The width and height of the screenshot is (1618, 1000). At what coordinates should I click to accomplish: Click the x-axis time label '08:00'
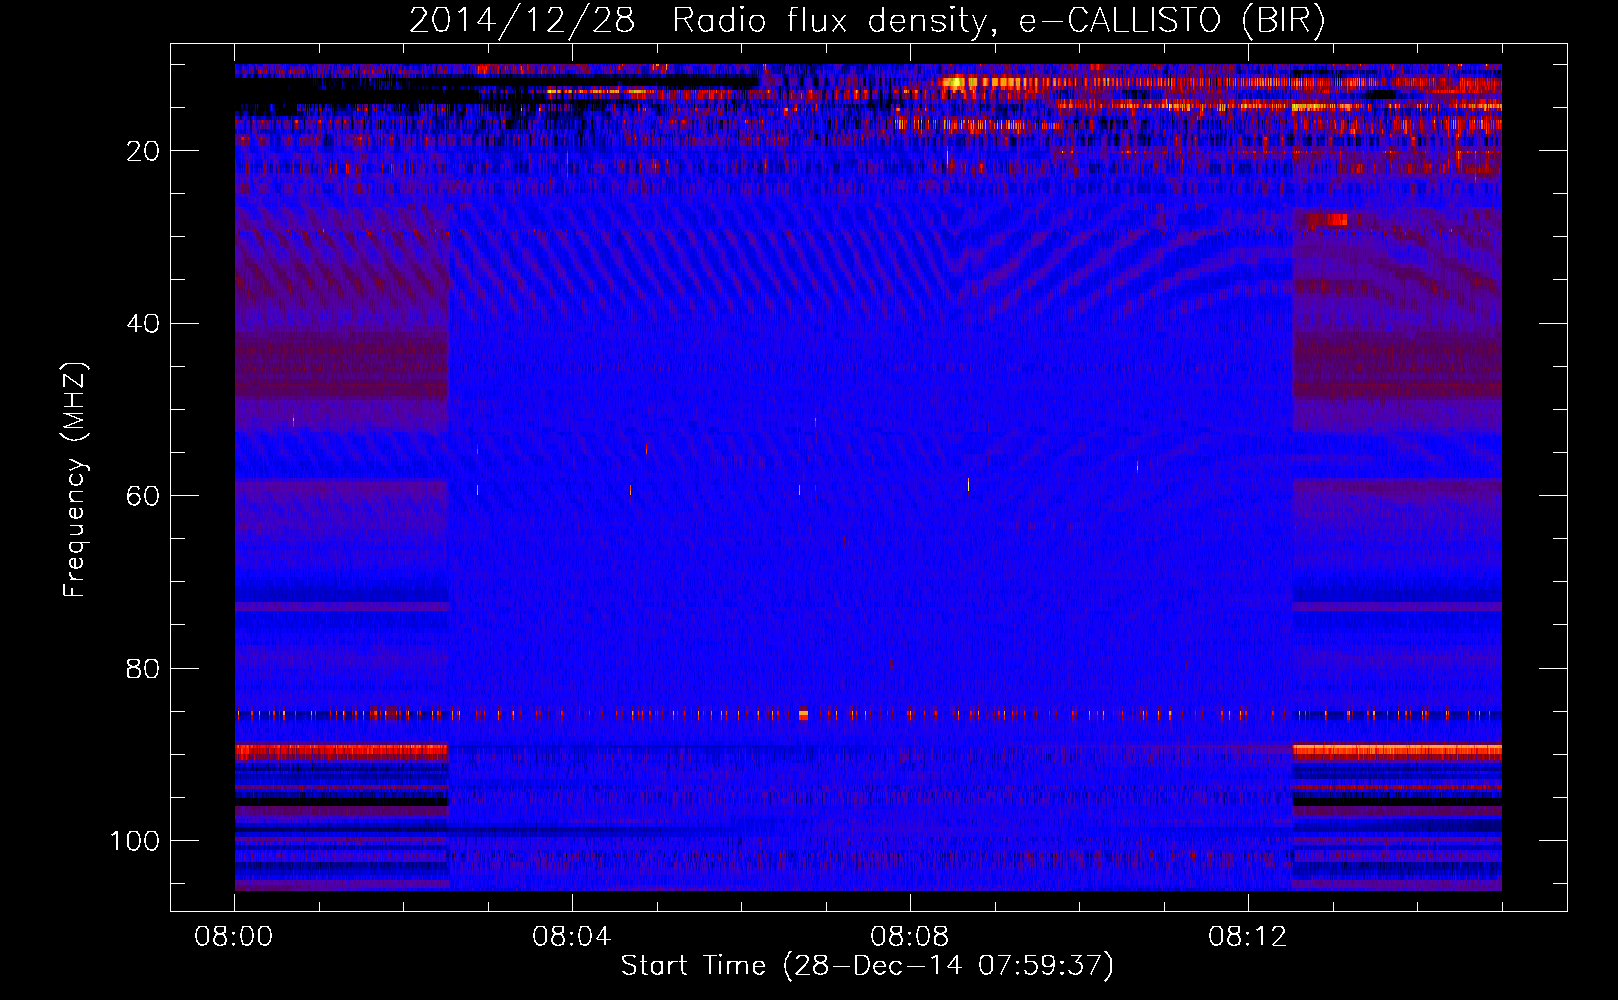tap(234, 937)
